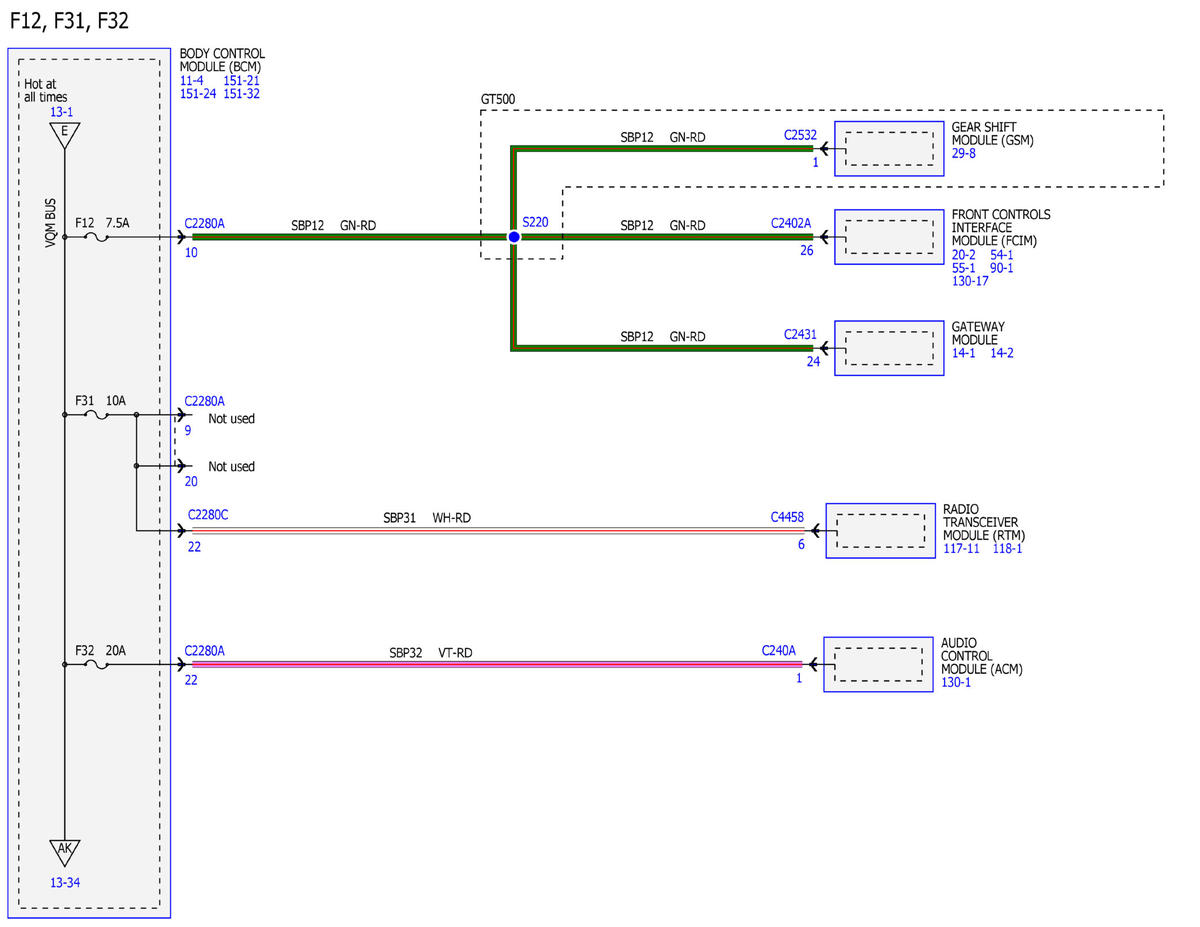1200x927 pixels.
Task: Click connector label C2532
Action: tap(801, 135)
